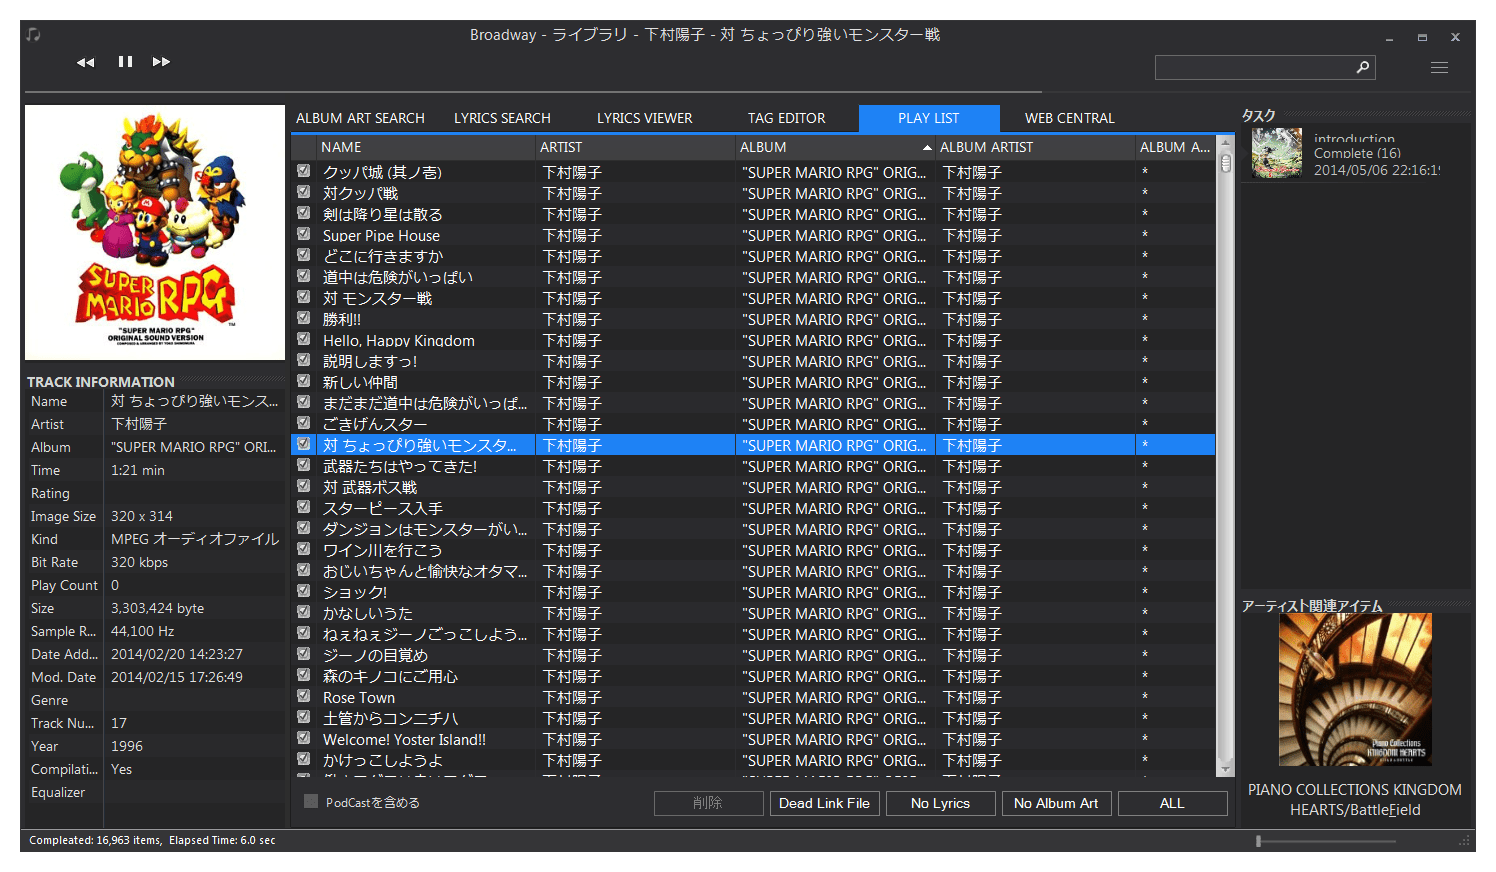Sort by the ARTIST column header

pos(636,147)
